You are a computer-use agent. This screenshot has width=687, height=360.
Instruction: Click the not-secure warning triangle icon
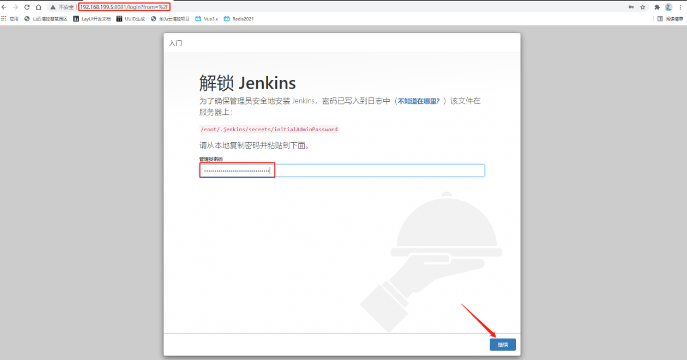[x=53, y=7]
